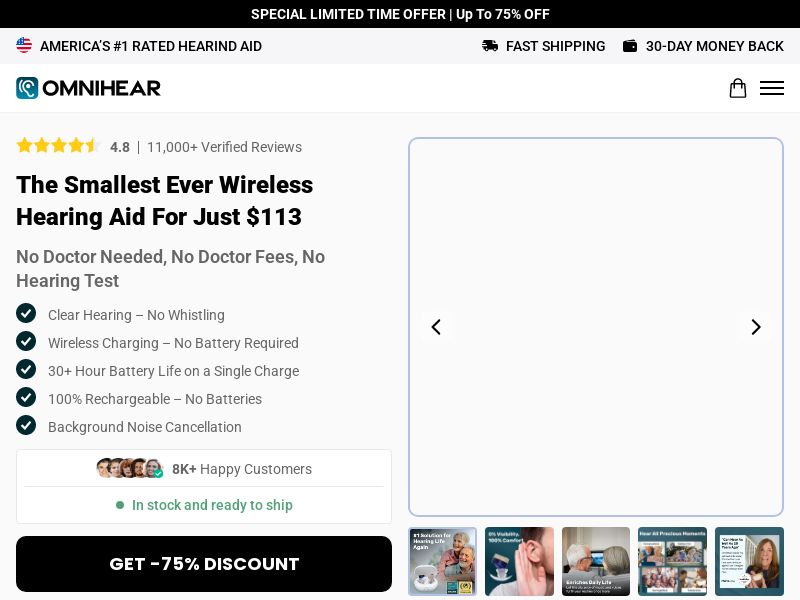Click checkmark beside Wireless Charging feature
This screenshot has width=800, height=600.
(x=26, y=342)
